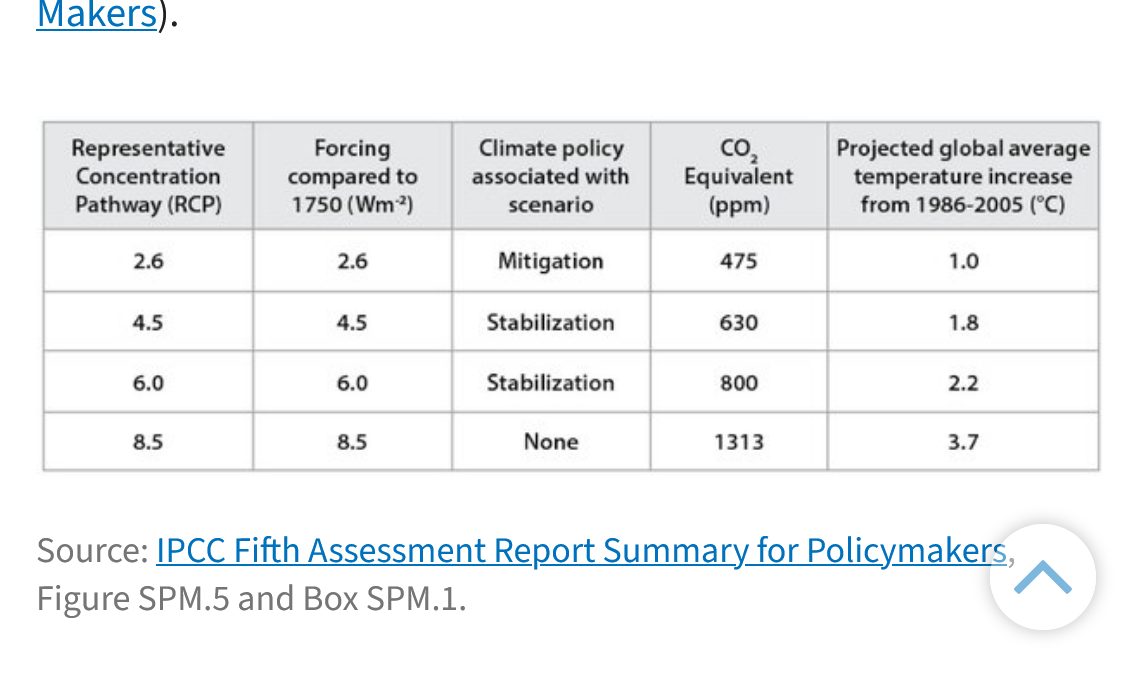Select the Mitigation policy cell
Image resolution: width=1144 pixels, height=679 pixels.
550,261
